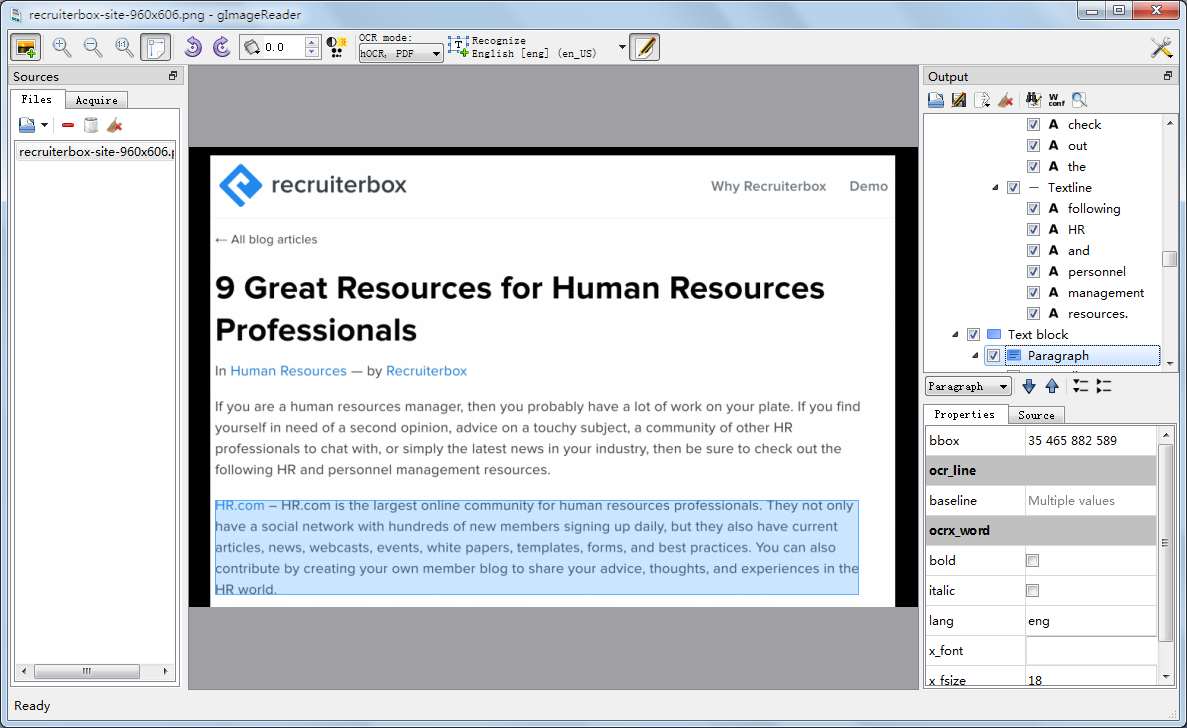Switch to the Acquire tab
This screenshot has width=1187, height=728.
[96, 100]
